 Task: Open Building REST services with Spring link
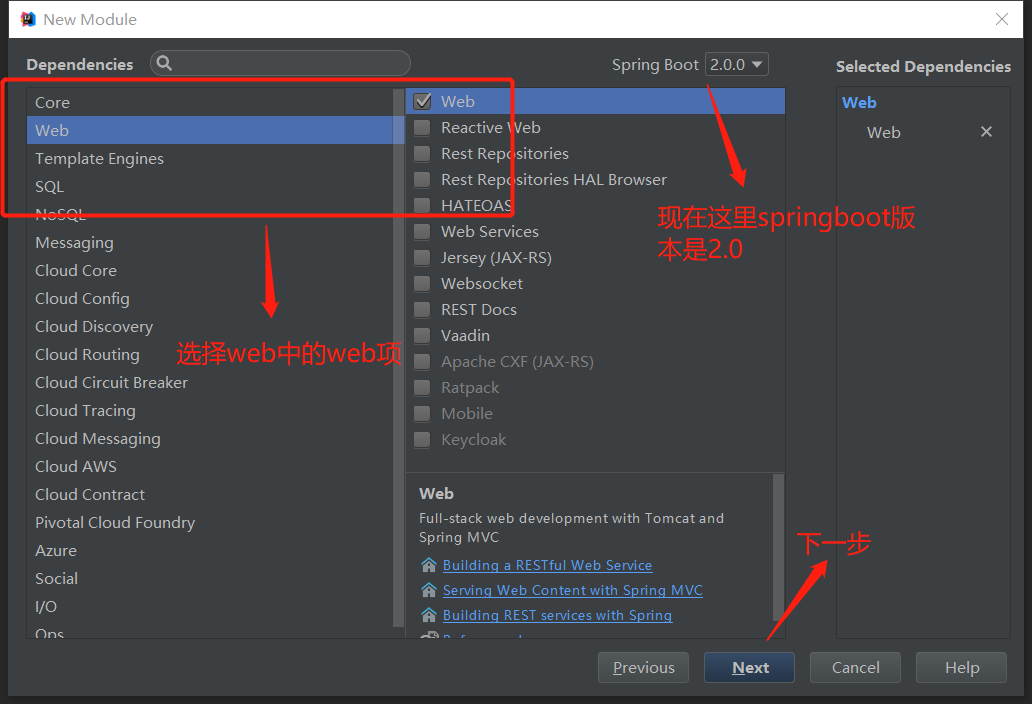[557, 615]
